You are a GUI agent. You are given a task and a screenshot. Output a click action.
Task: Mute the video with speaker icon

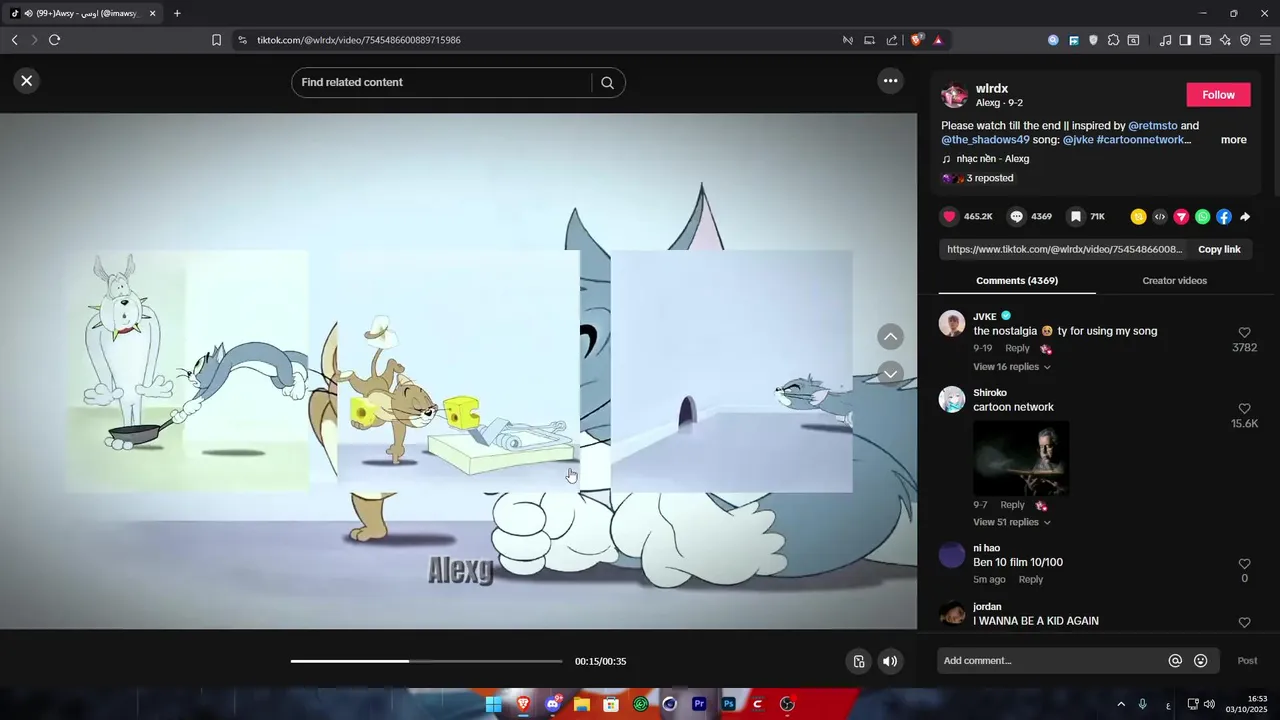890,661
